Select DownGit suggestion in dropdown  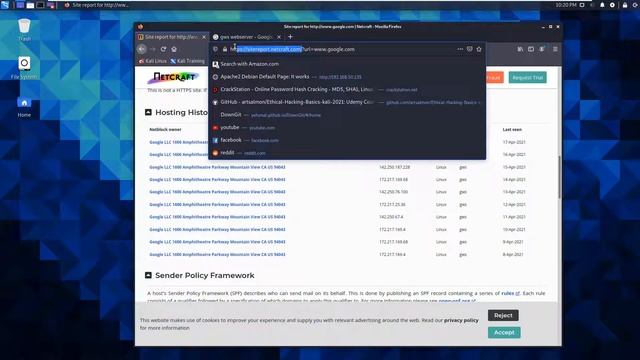[347, 115]
